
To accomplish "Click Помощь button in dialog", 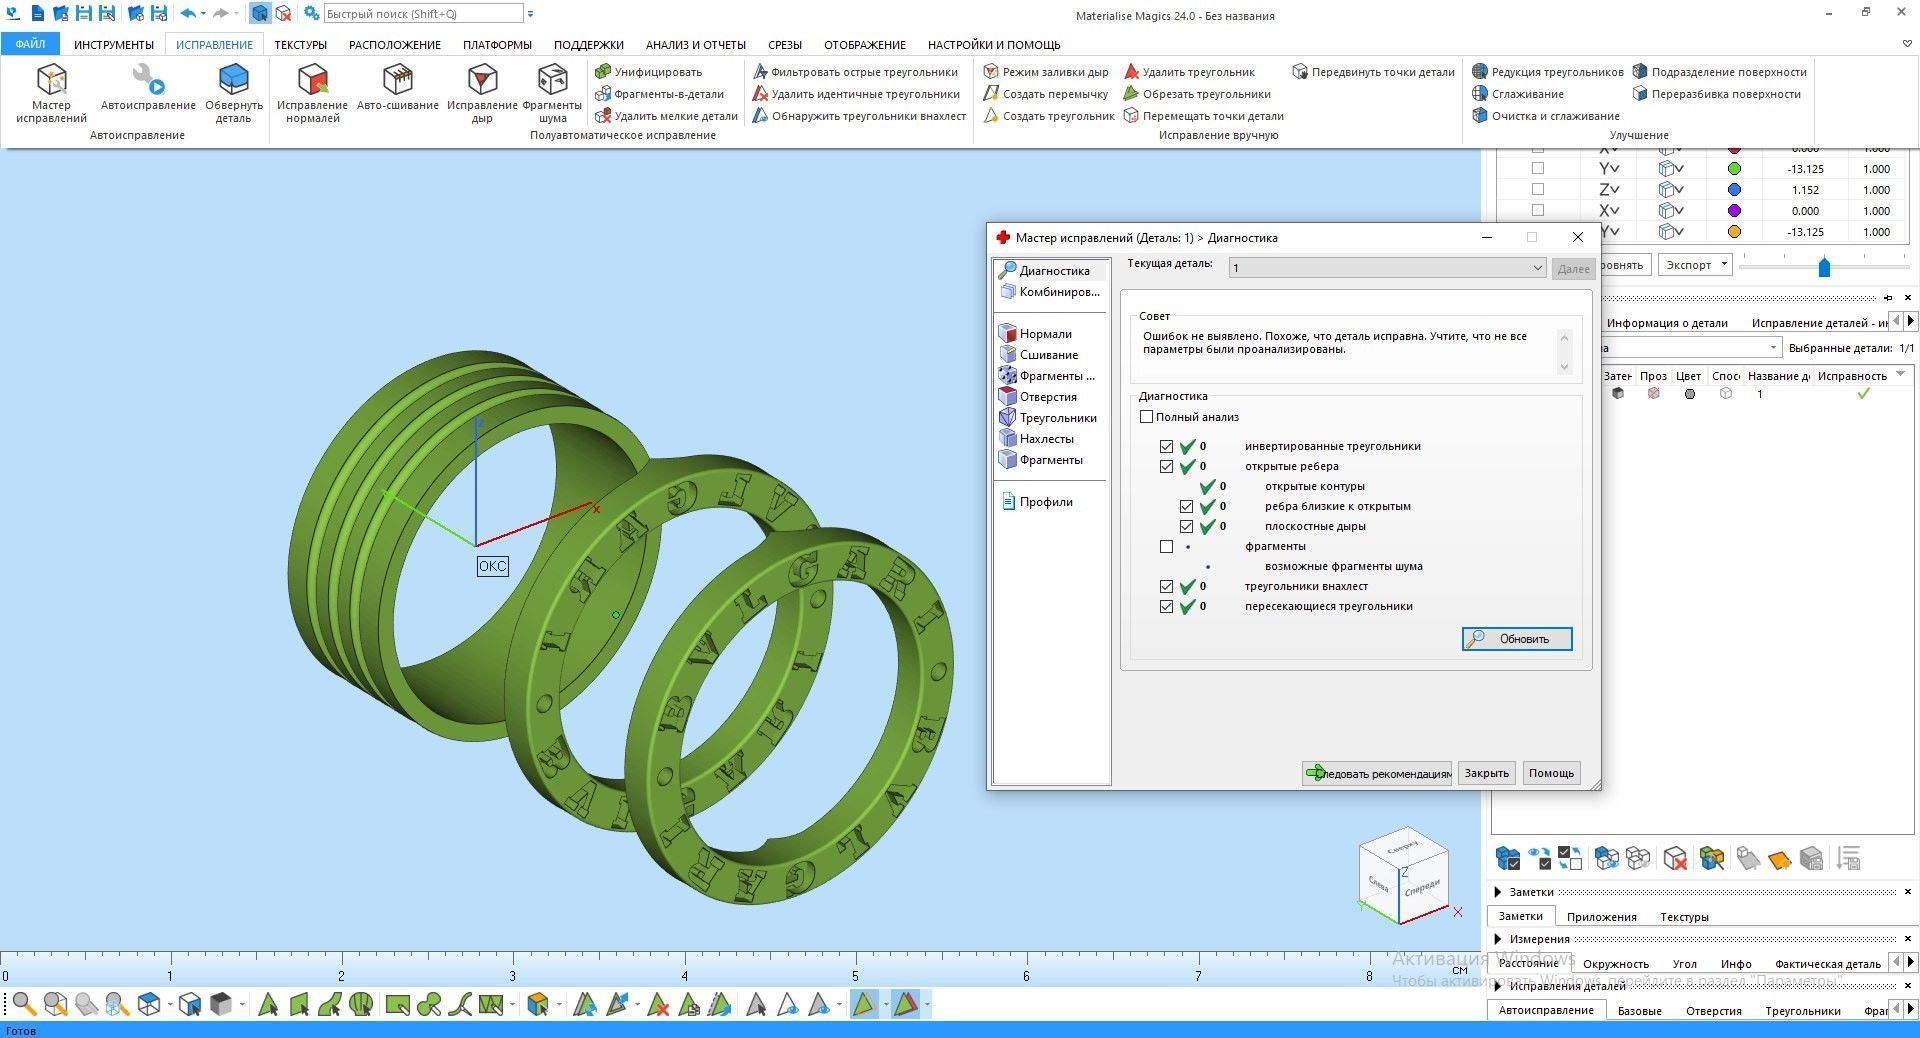I will pos(1551,773).
